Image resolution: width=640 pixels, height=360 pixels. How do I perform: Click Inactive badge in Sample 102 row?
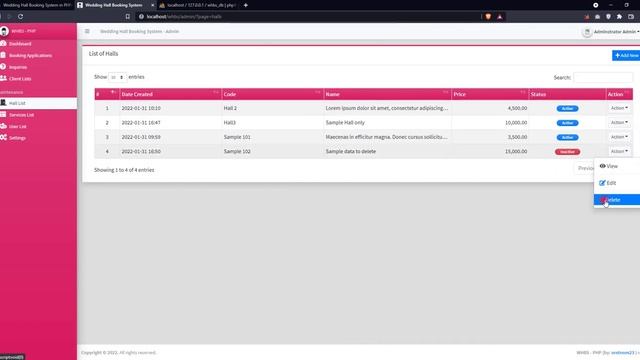coord(567,152)
